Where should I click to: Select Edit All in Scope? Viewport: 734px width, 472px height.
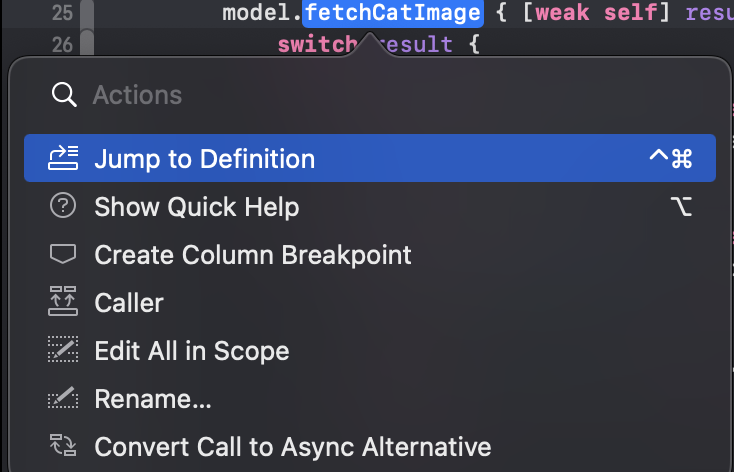tap(370, 350)
